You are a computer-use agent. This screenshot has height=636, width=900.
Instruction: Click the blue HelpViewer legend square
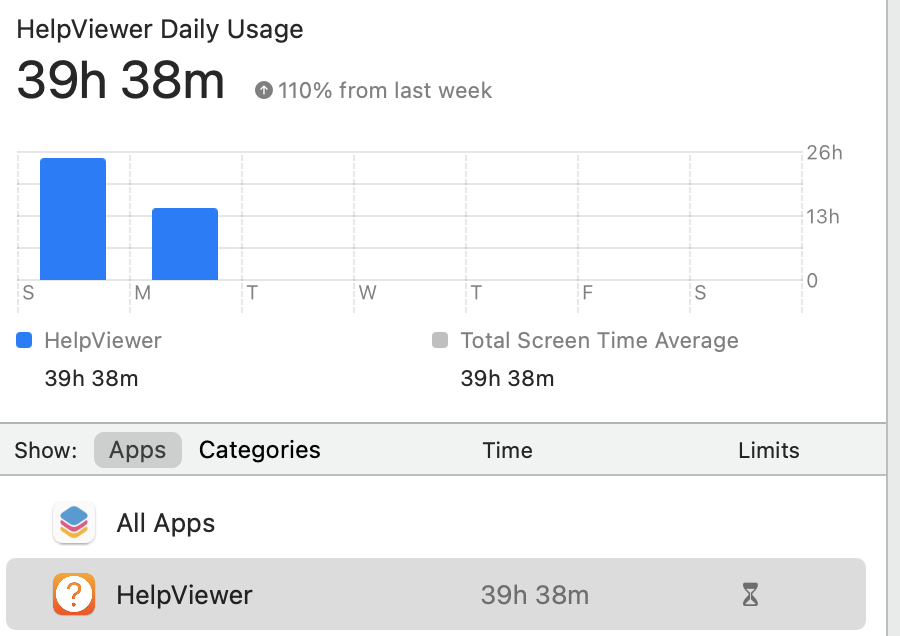[25, 340]
